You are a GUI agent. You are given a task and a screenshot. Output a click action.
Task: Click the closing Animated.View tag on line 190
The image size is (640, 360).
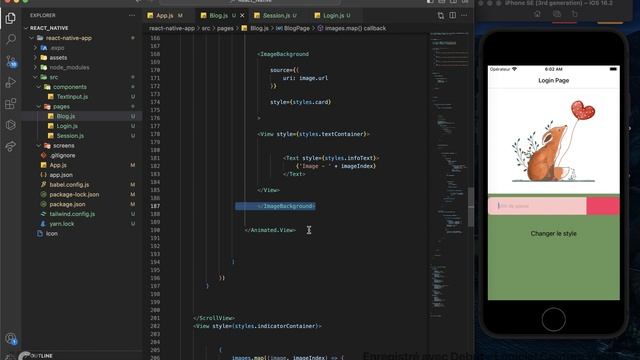pos(270,230)
